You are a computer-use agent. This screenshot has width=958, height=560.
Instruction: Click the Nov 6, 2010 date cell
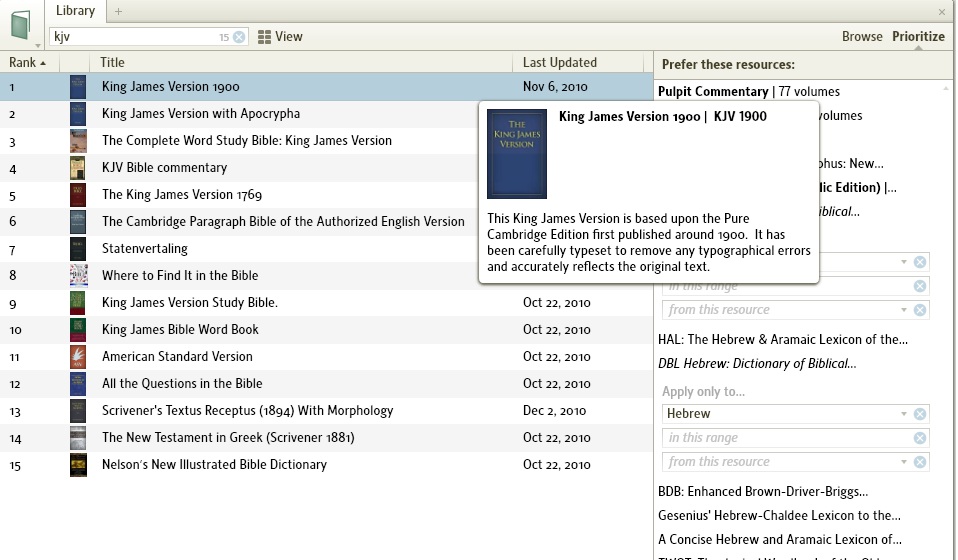(555, 87)
